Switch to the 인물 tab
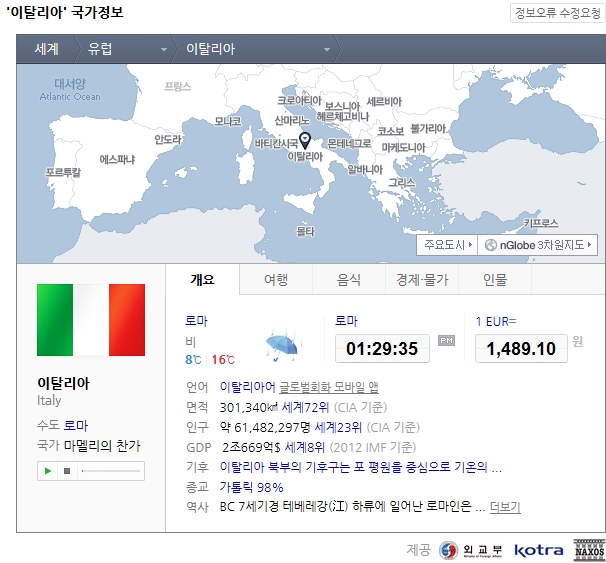 click(x=495, y=279)
